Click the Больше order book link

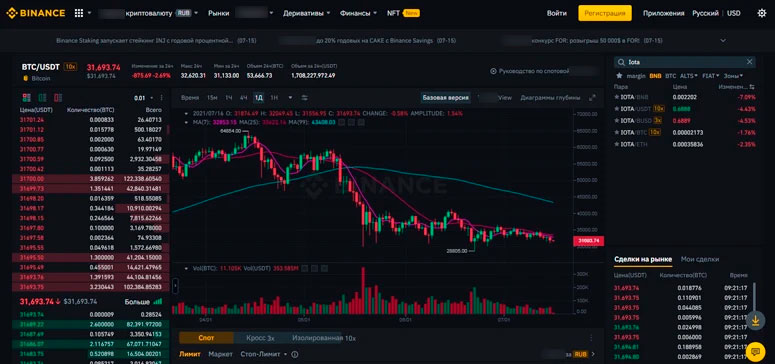(137, 302)
